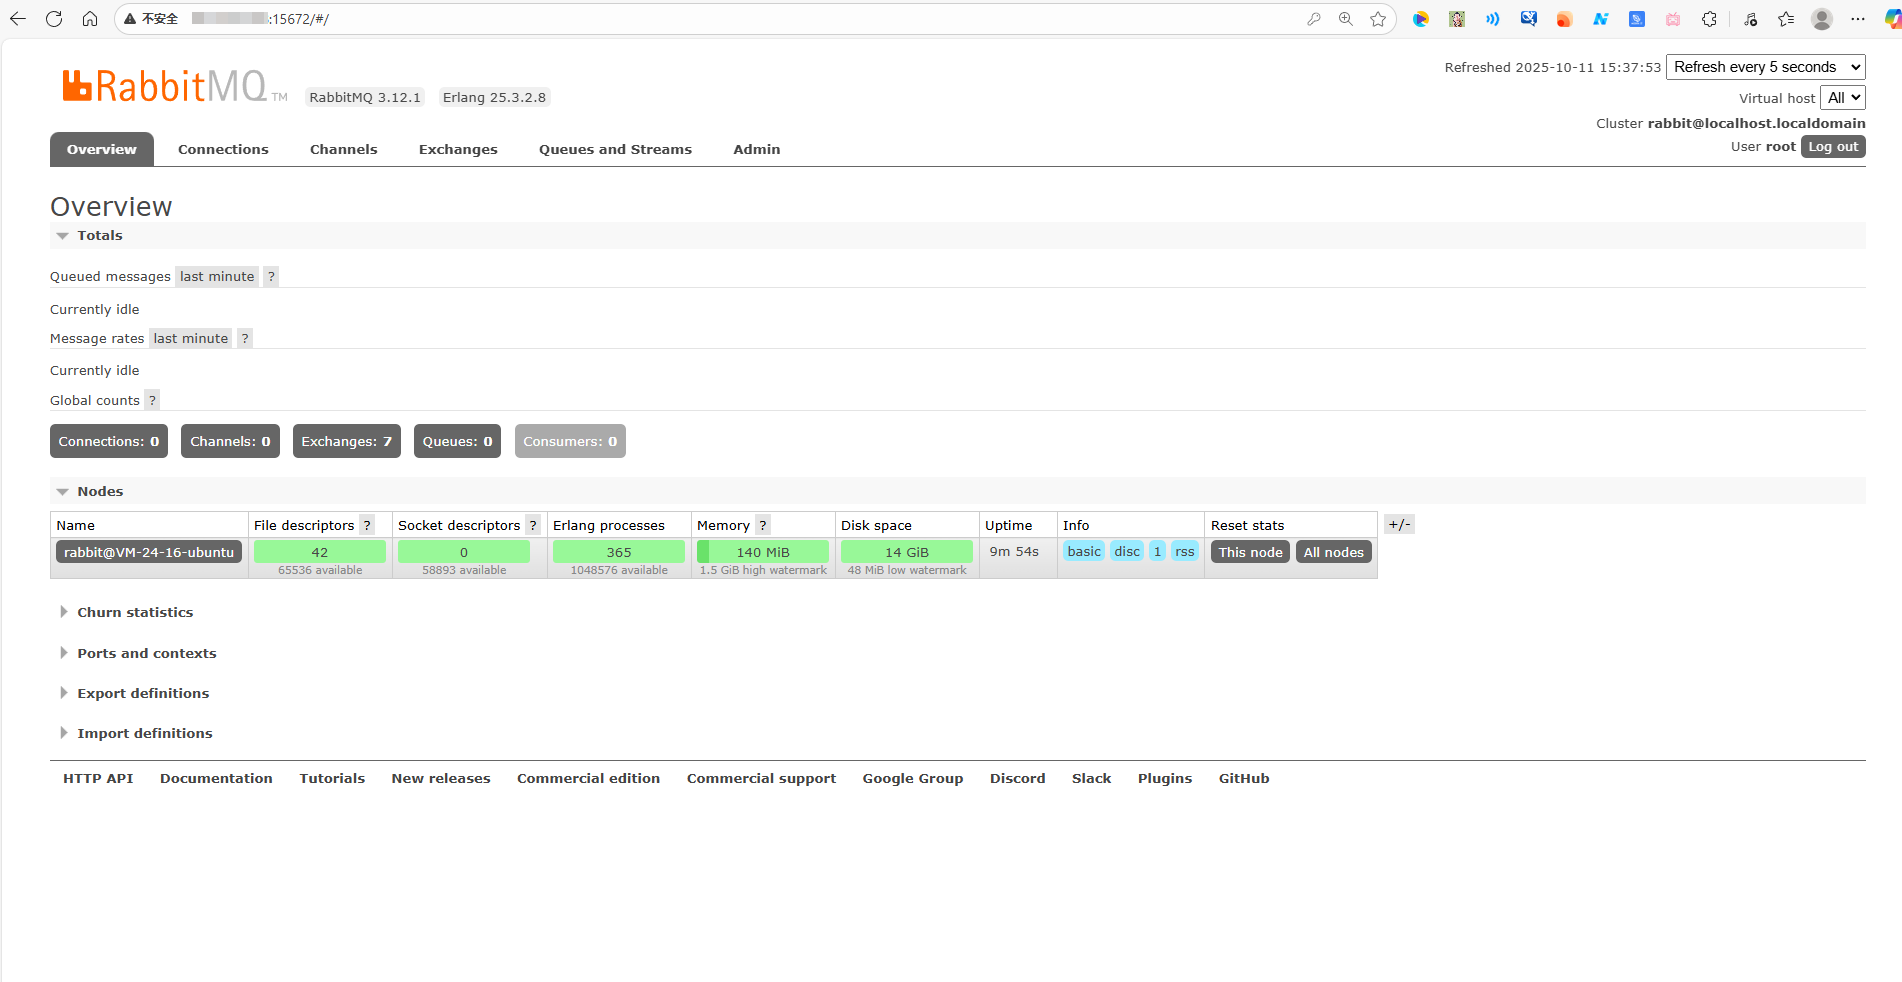Open help for Queued messages
Viewport: 1902px width, 982px height.
click(271, 277)
